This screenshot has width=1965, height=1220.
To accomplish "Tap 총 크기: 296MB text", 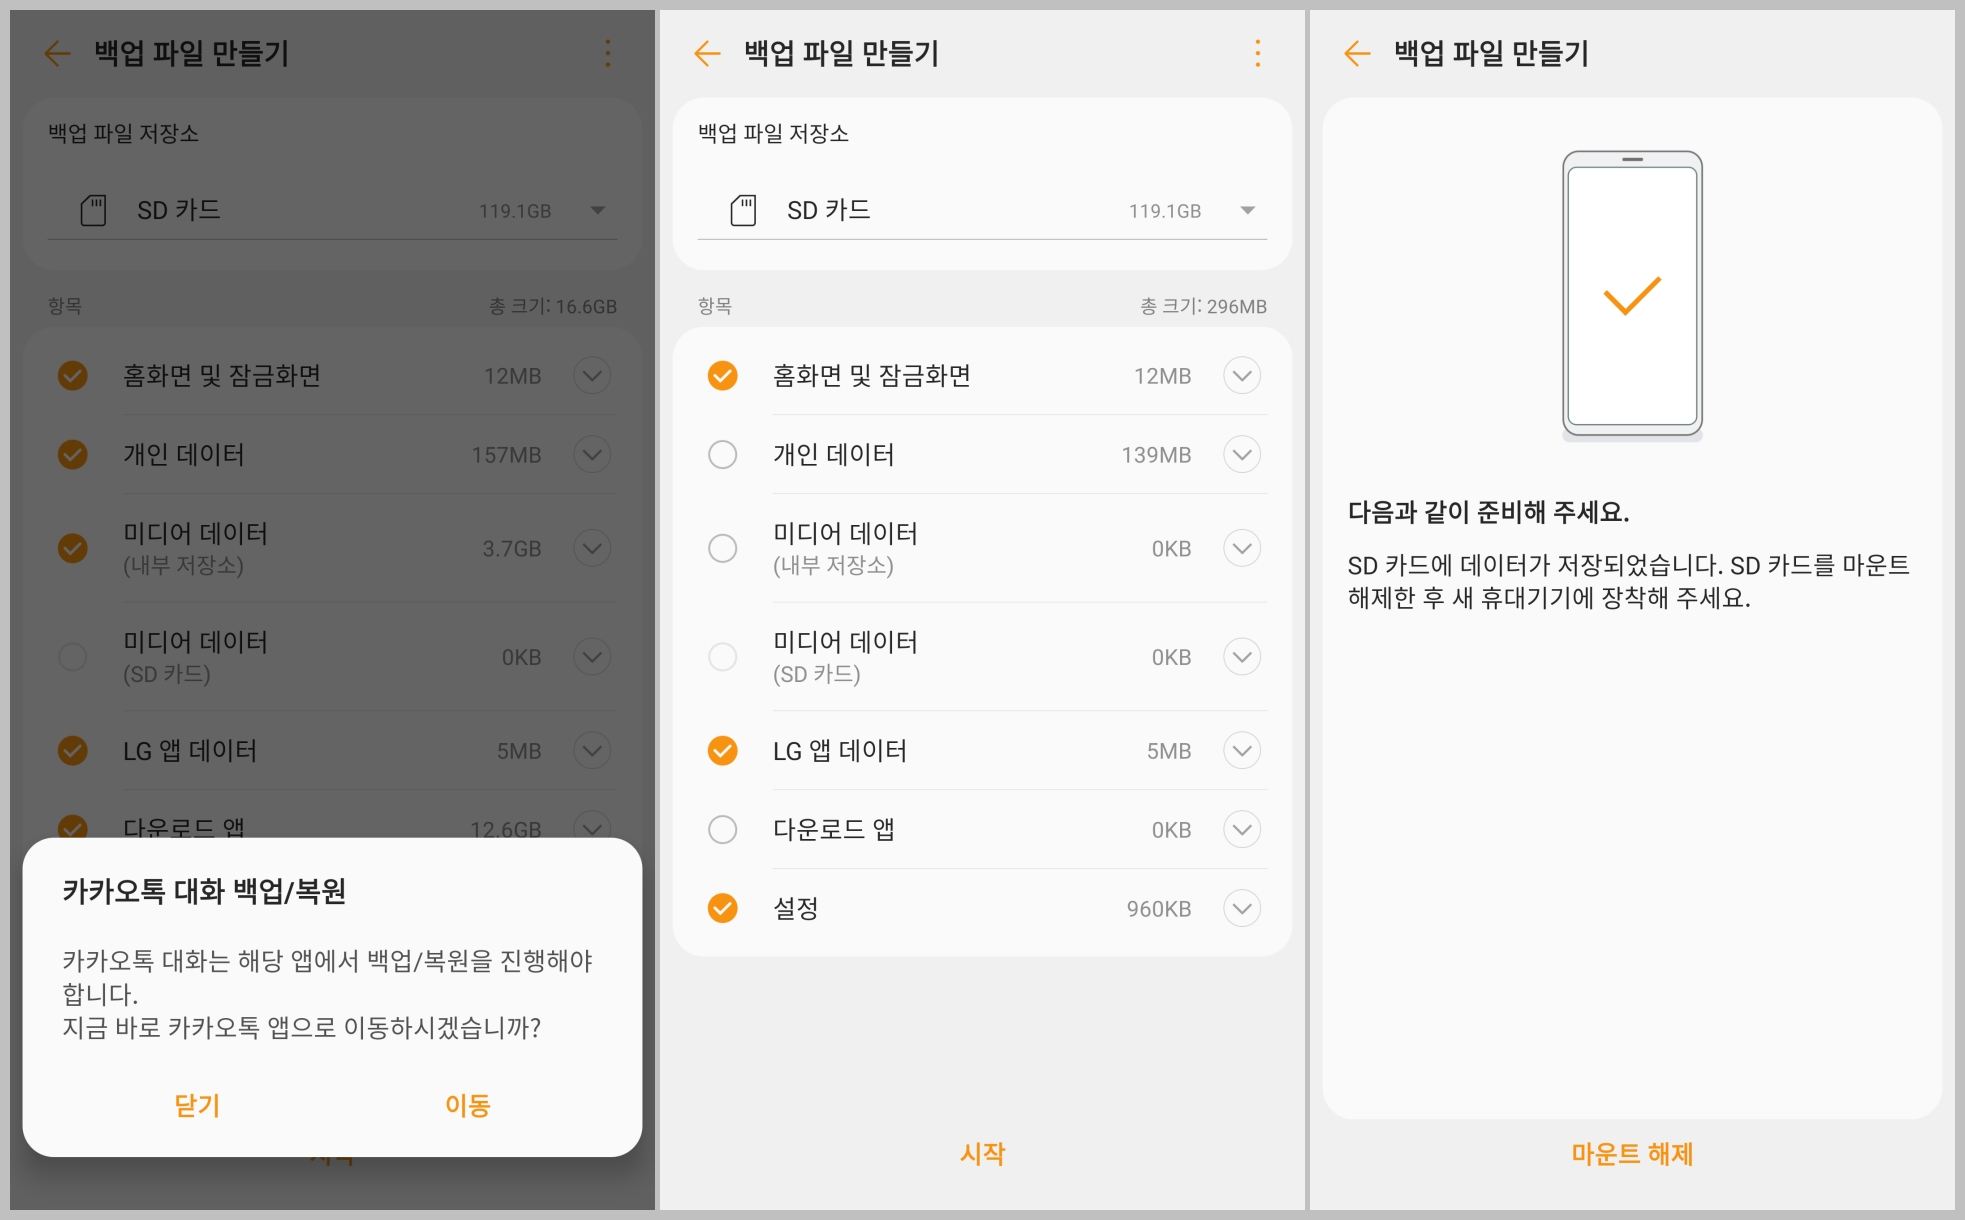I will [1203, 306].
